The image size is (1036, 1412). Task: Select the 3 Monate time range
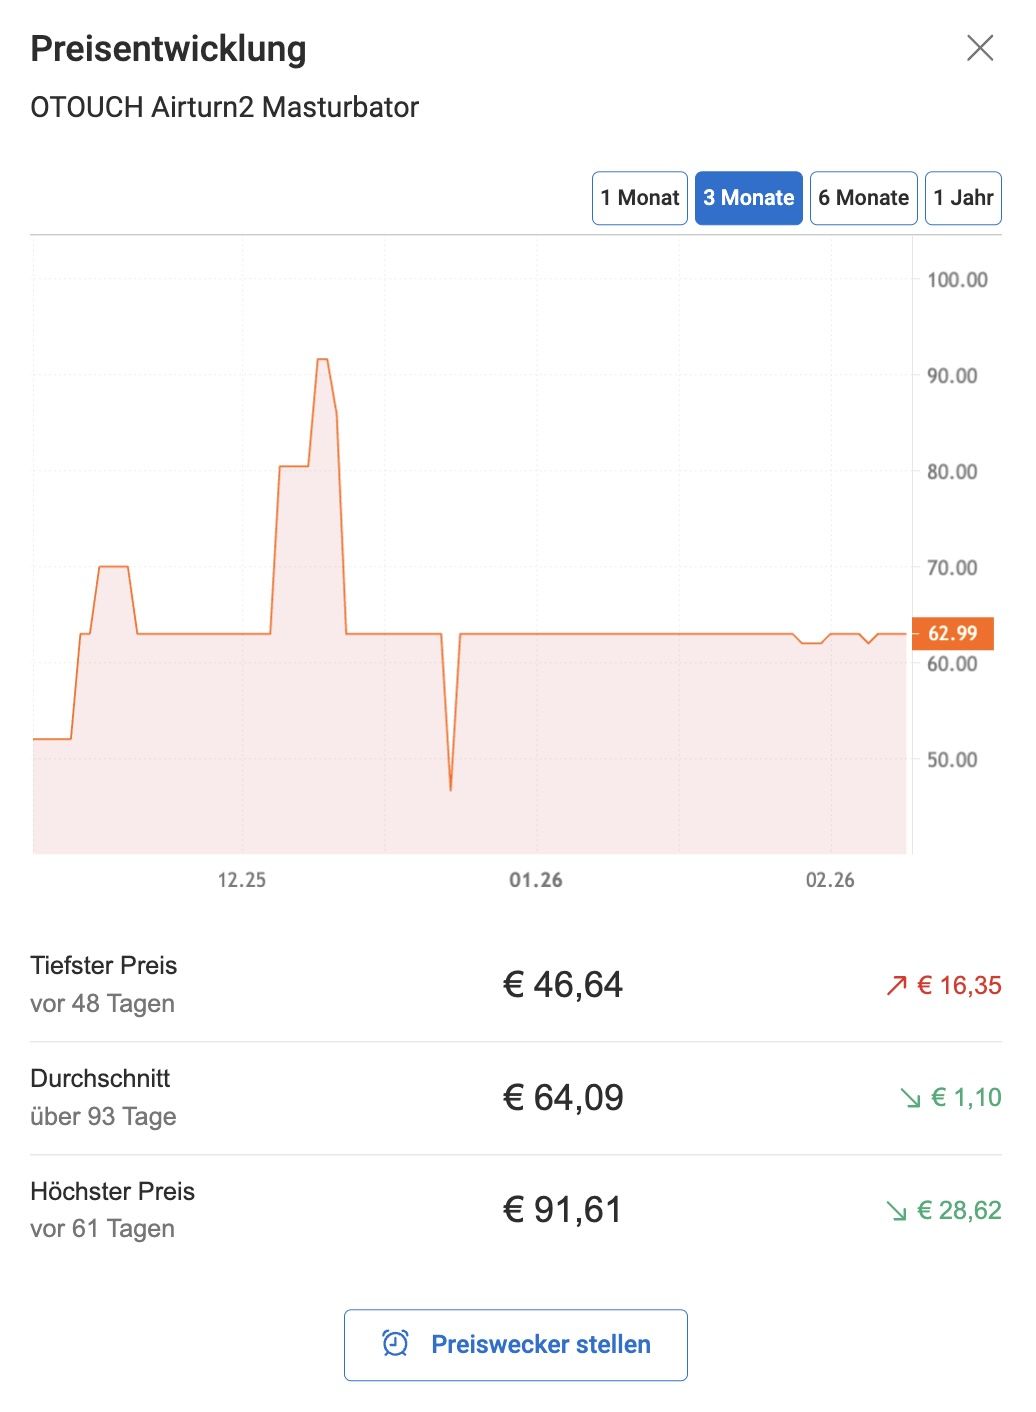coord(748,198)
